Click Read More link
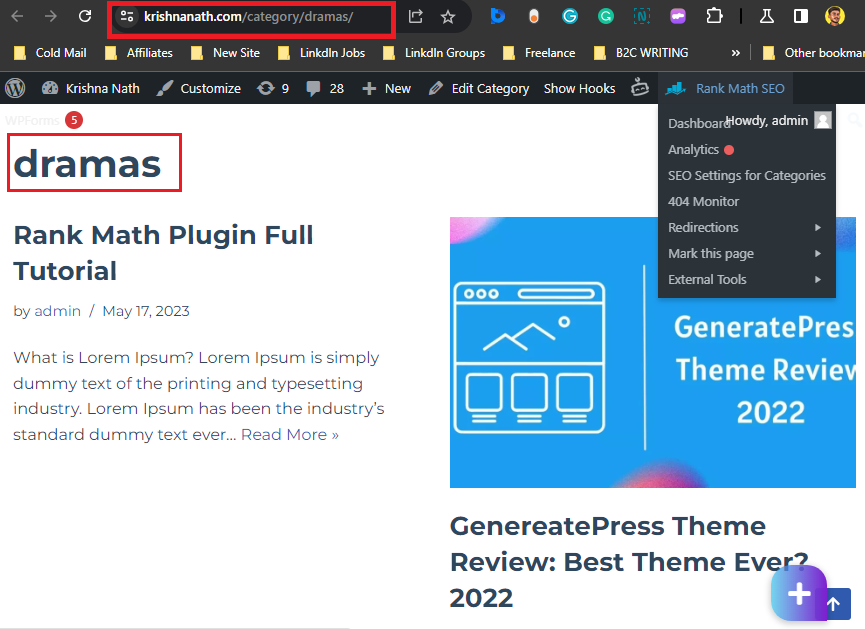Viewport: 865px width, 629px height. 290,435
